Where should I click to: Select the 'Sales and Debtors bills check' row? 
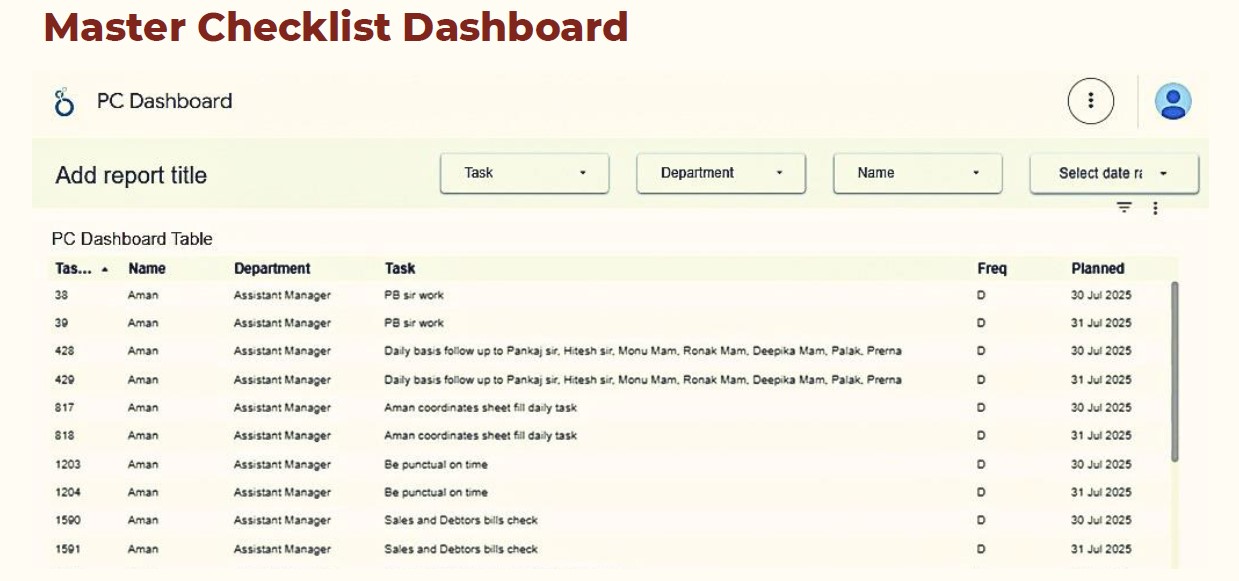pyautogui.click(x=400, y=520)
